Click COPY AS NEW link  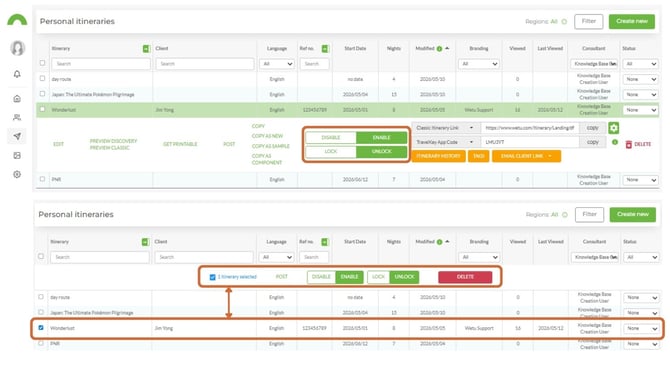(267, 136)
